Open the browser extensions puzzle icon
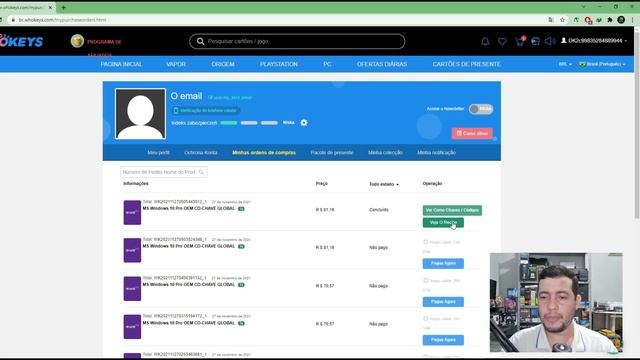The height and width of the screenshot is (360, 640). [610, 20]
